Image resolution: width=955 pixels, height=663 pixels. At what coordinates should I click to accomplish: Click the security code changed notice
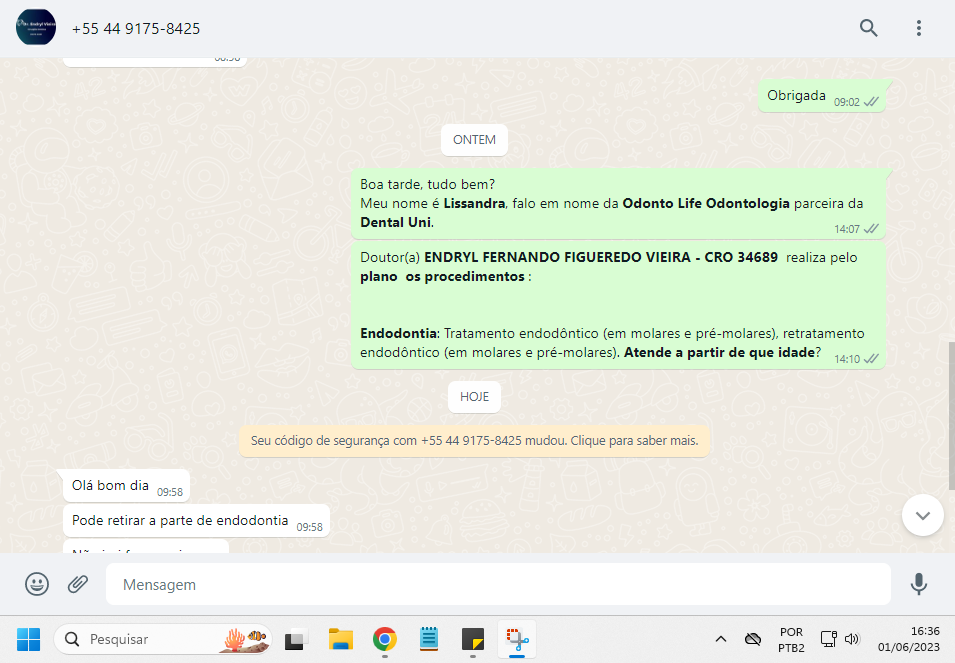[x=474, y=441]
